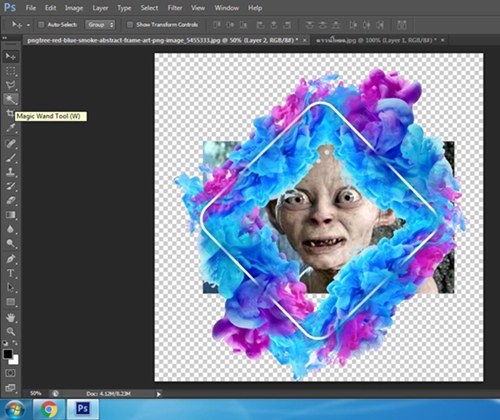The width and height of the screenshot is (500, 420).
Task: Click Align Left Edges icon
Action: pos(260,25)
